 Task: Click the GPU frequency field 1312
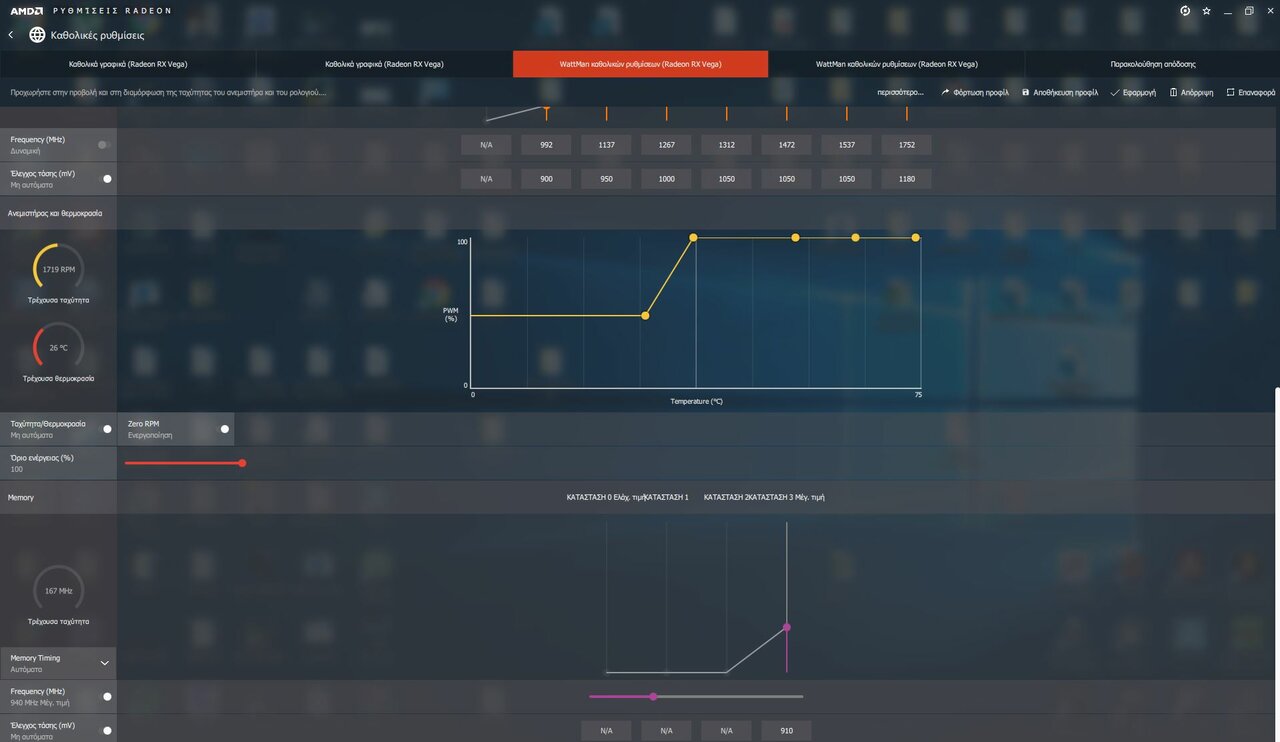click(726, 145)
